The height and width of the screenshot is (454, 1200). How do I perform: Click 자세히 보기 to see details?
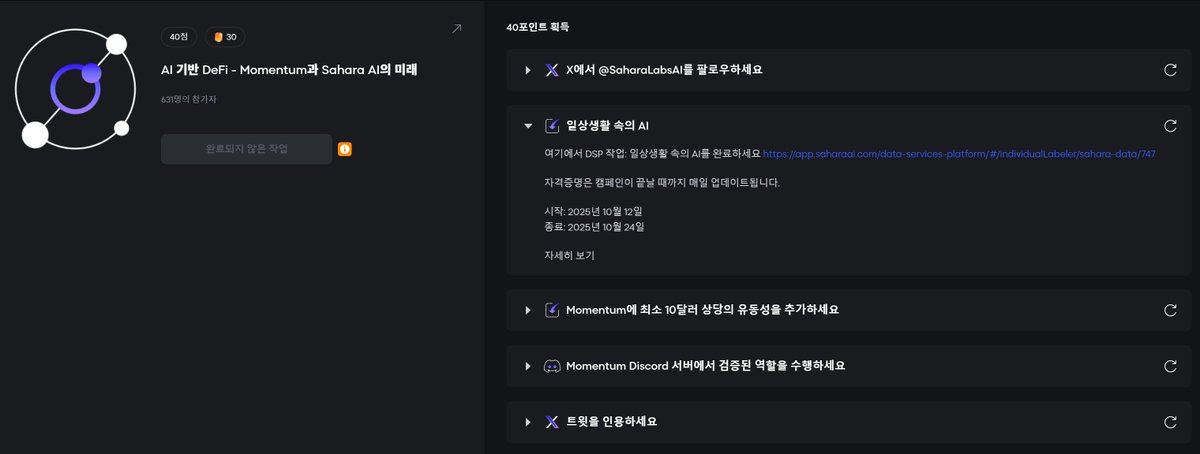click(569, 256)
